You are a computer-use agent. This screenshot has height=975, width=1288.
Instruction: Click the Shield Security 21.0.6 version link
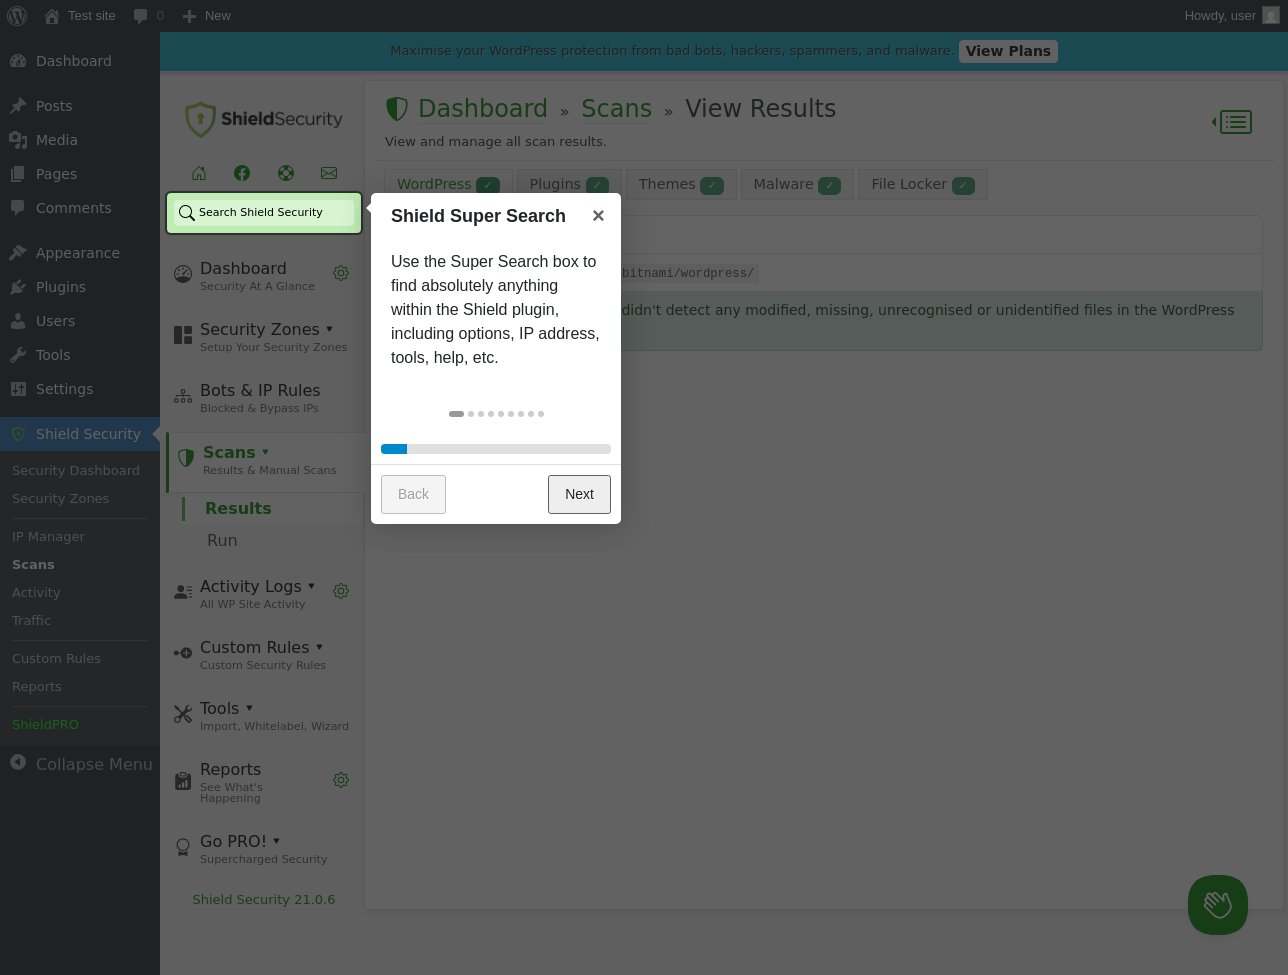click(x=264, y=900)
